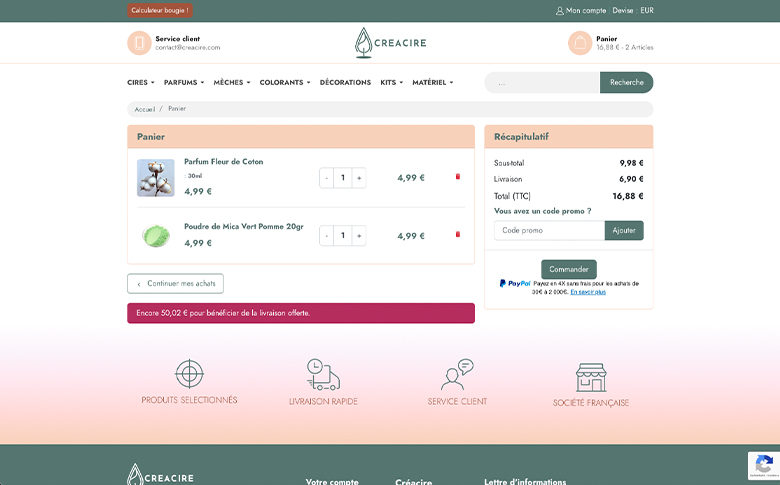Viewport: 780px width, 485px height.
Task: Click the green mica powder thumbnail
Action: (156, 235)
